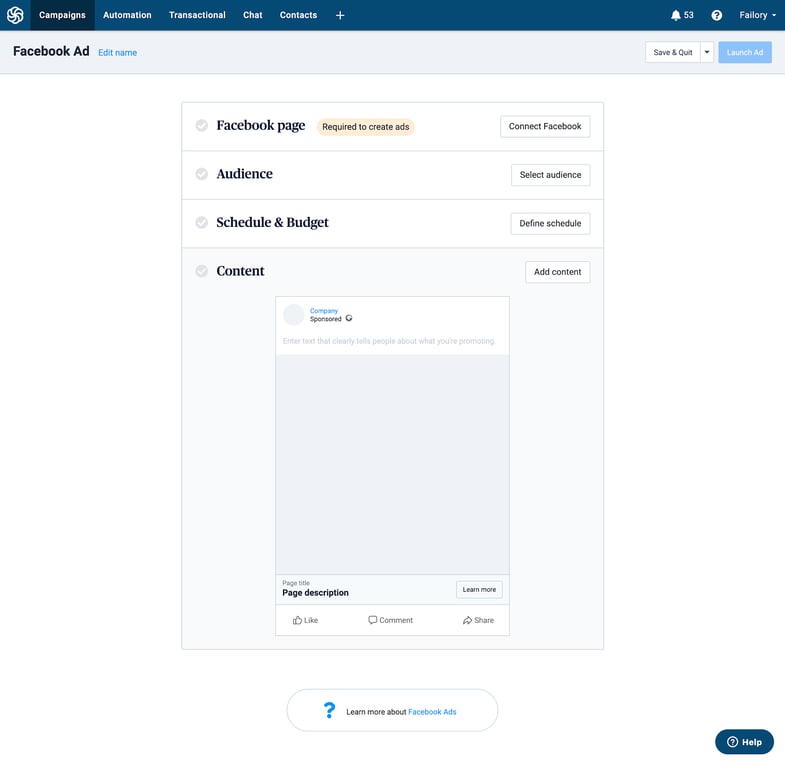Click the Content step check icon
This screenshot has width=785, height=768.
point(202,271)
